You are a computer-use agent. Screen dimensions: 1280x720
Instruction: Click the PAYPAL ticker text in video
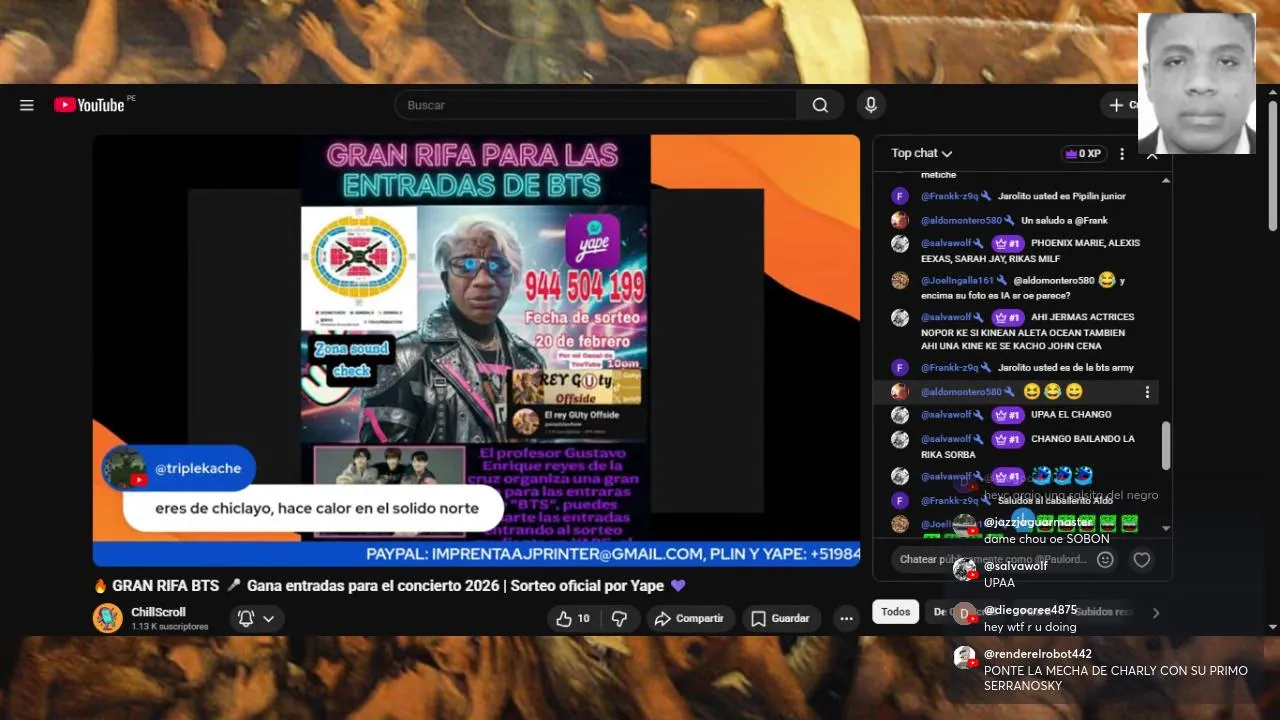612,554
